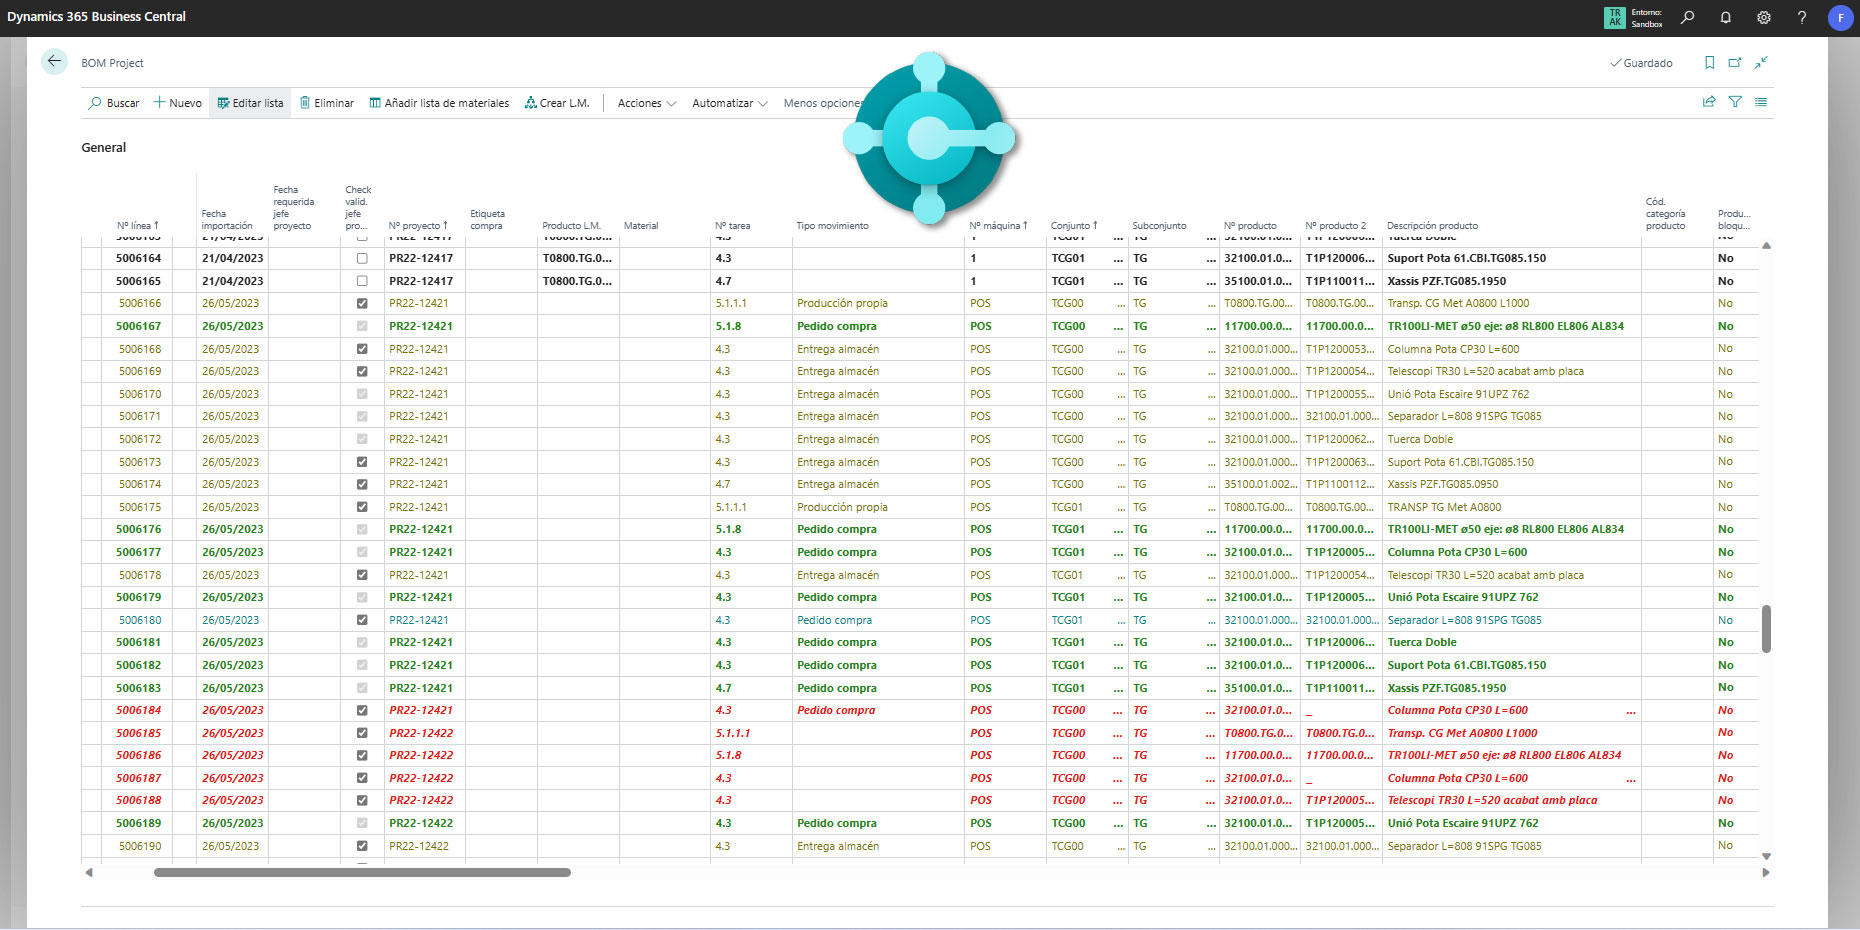Viewport: 1860px width, 930px height.
Task: Open description lookup on row 5006184
Action: pos(1630,711)
